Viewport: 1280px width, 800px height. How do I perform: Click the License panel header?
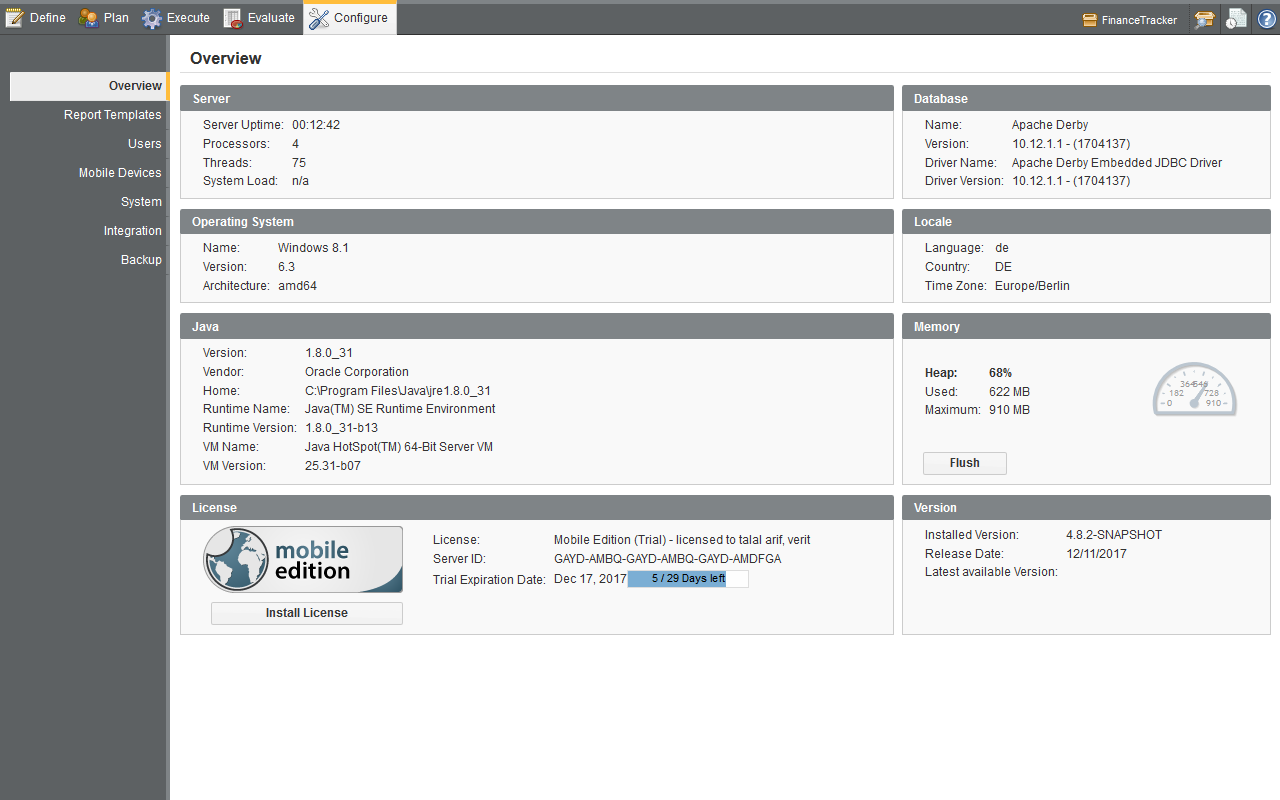point(536,507)
